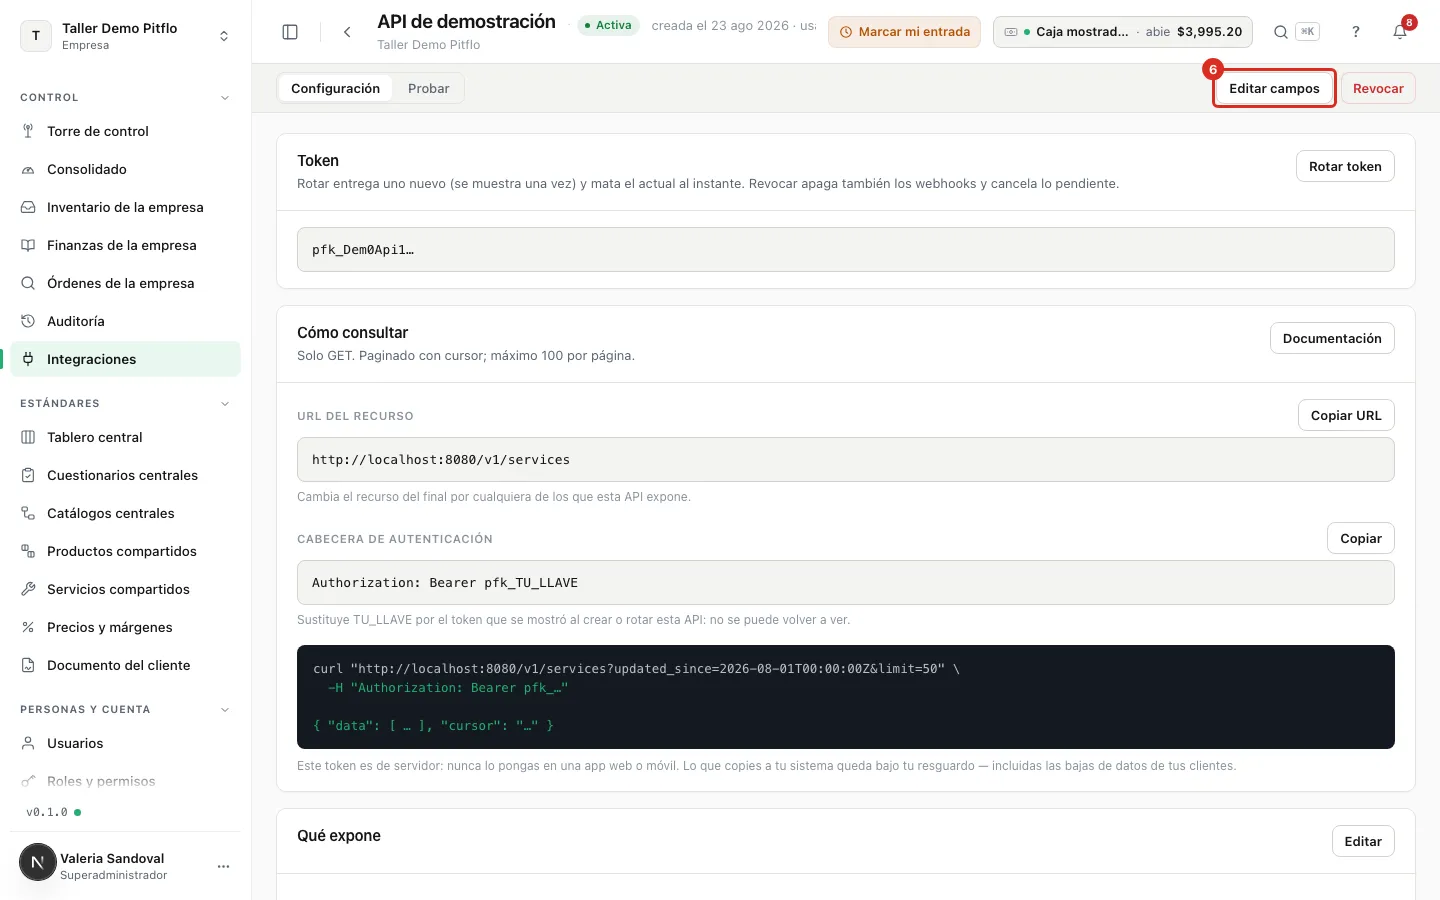The width and height of the screenshot is (1440, 900).
Task: Open the Documentación button
Action: coord(1332,338)
